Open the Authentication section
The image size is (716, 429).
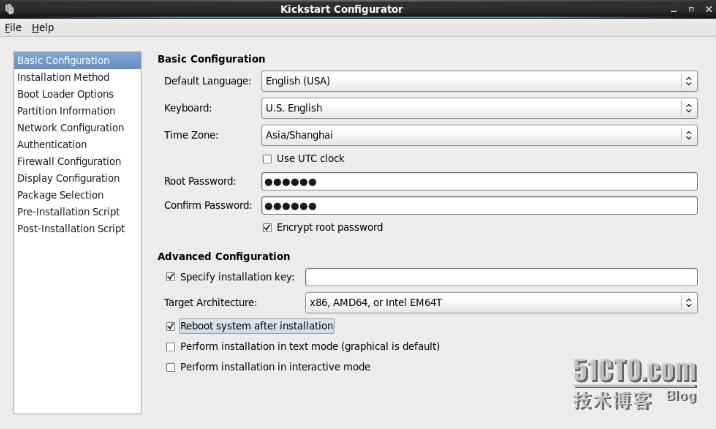pos(77,144)
